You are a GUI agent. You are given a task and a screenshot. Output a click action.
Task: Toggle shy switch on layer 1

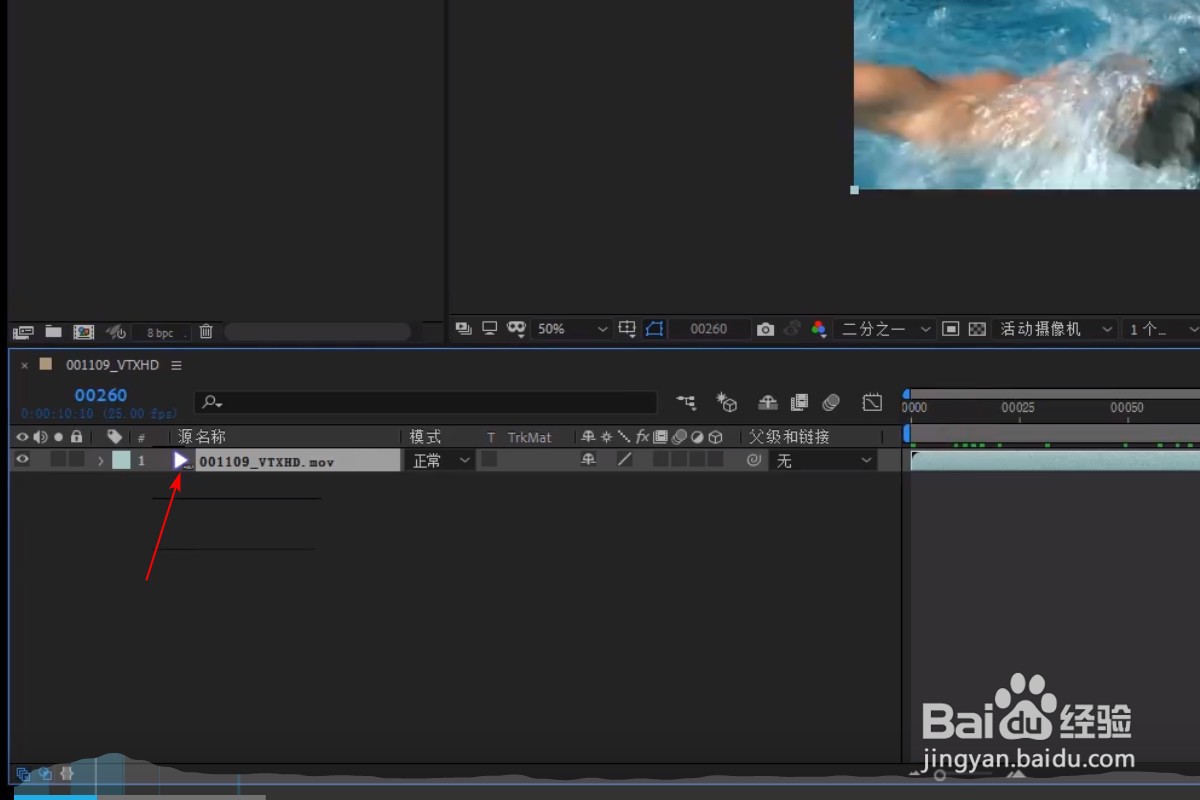588,460
